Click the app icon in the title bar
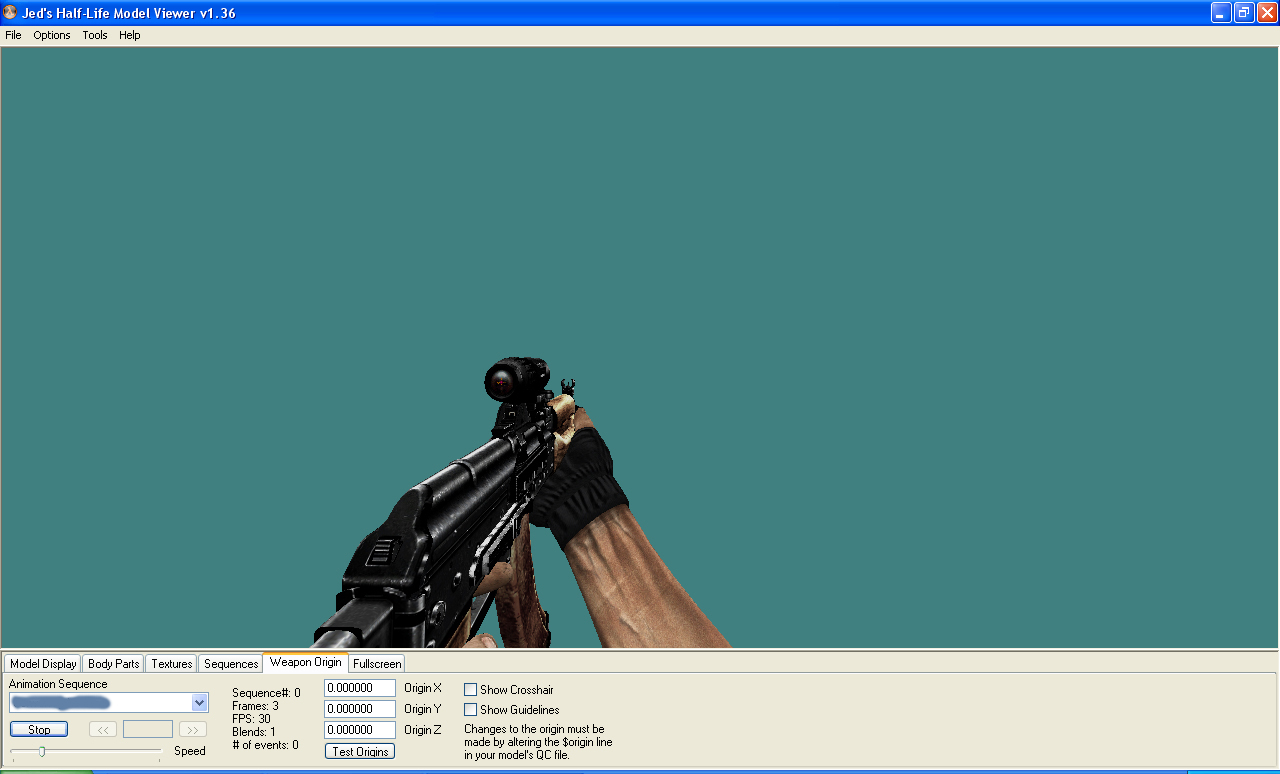 coord(10,13)
